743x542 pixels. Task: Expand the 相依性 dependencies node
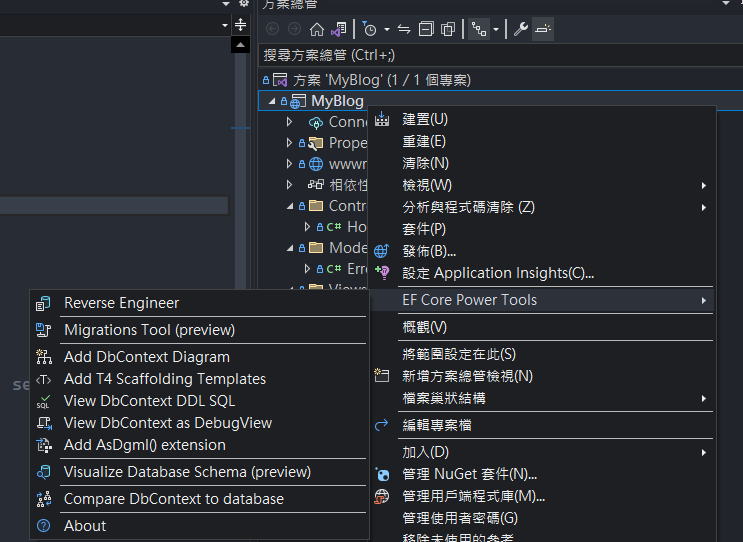pos(290,185)
